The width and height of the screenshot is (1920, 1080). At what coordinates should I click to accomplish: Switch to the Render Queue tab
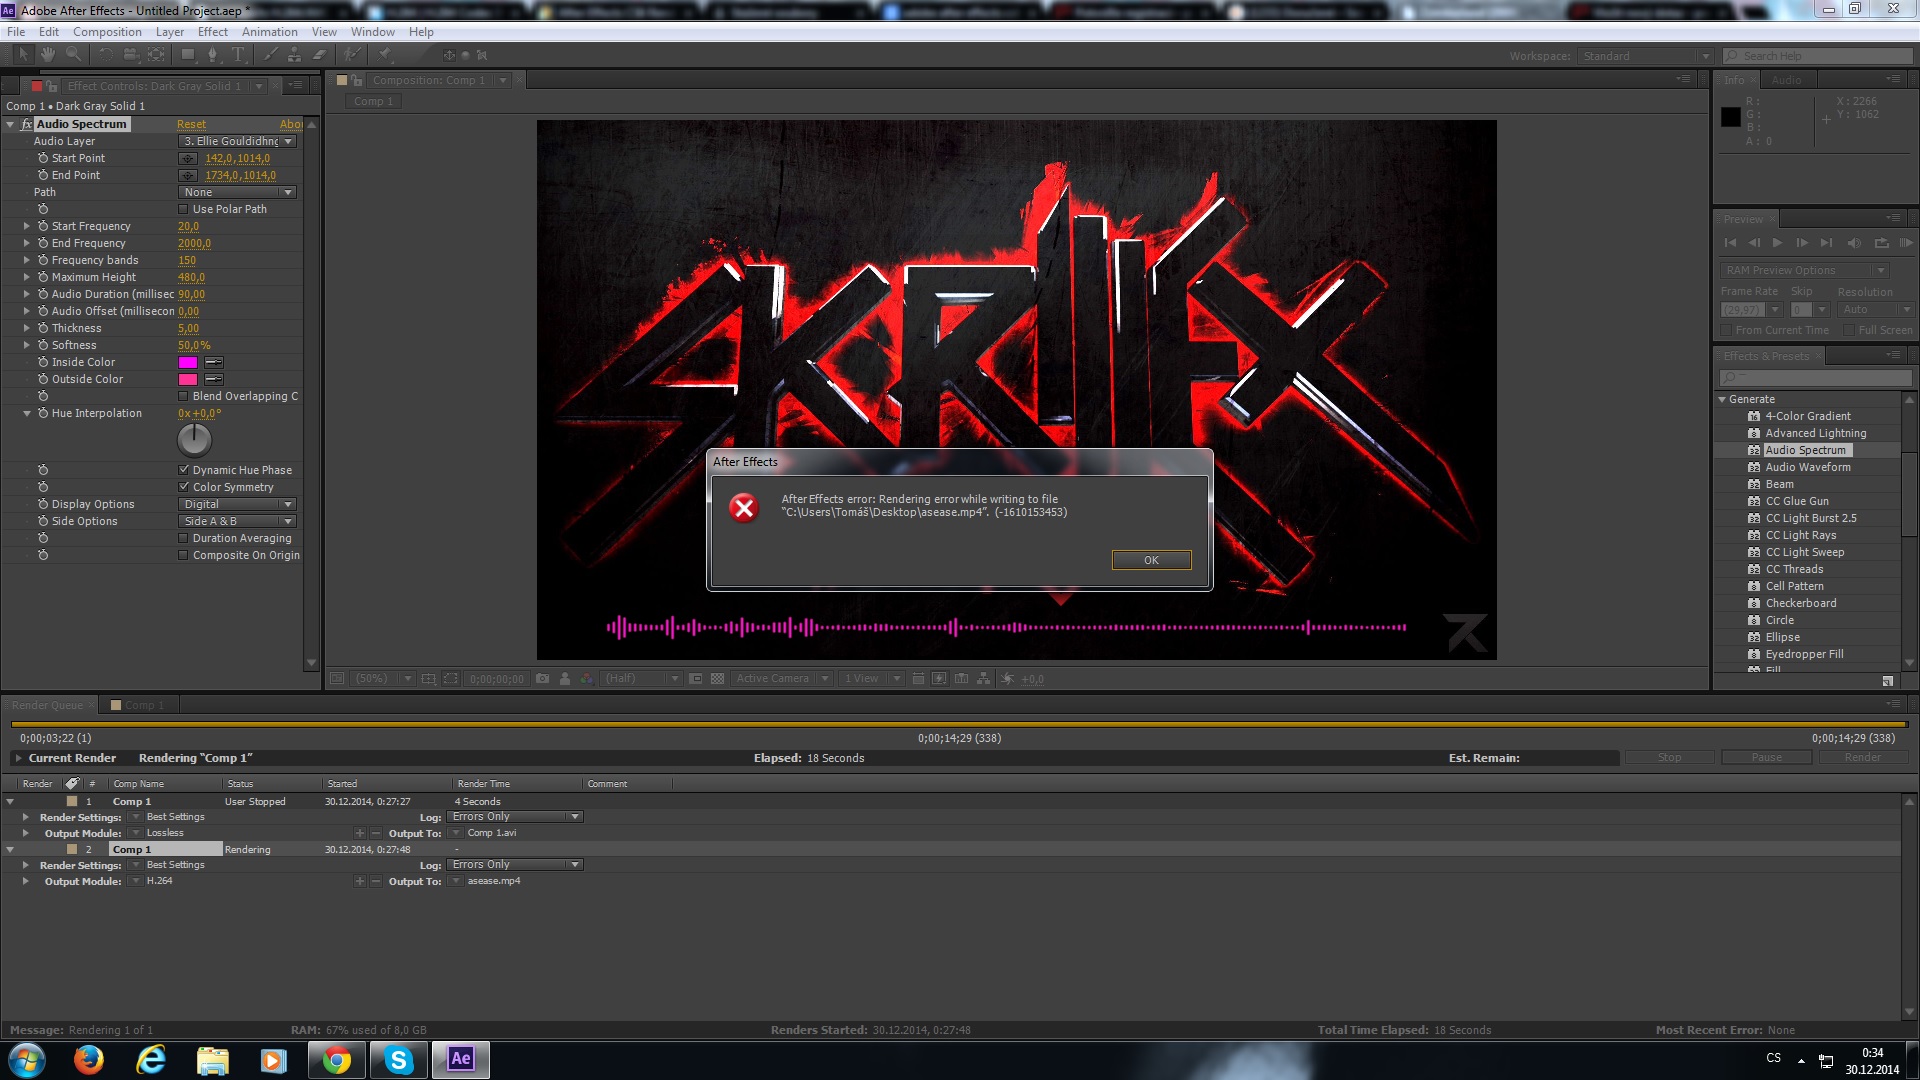click(x=48, y=705)
